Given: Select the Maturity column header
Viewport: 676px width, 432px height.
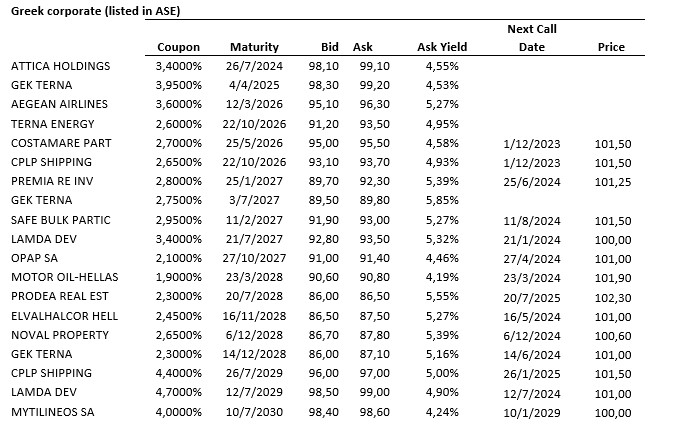Looking at the screenshot, I should coord(254,47).
